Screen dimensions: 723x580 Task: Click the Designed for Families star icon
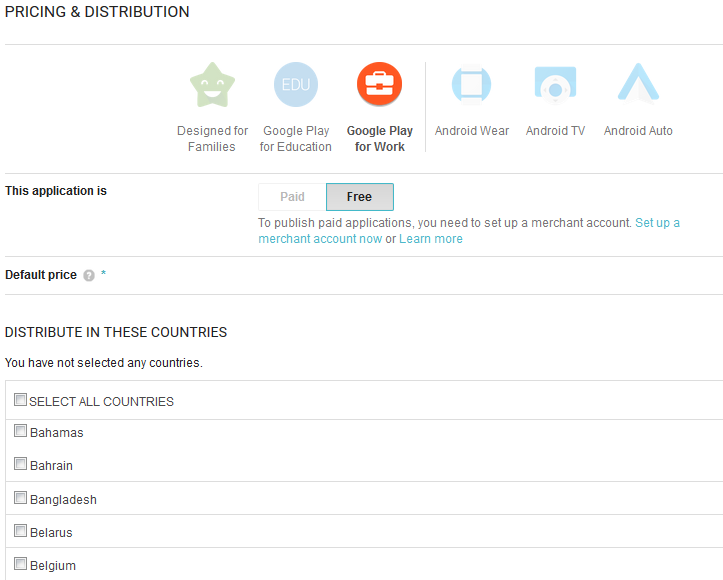click(212, 85)
